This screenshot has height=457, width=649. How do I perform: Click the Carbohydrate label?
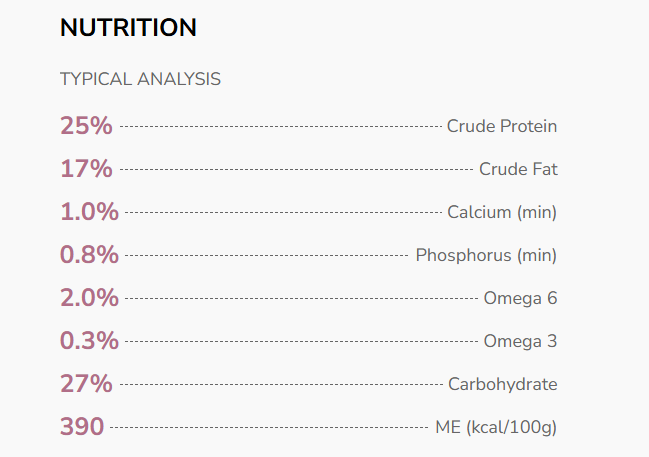pos(502,384)
